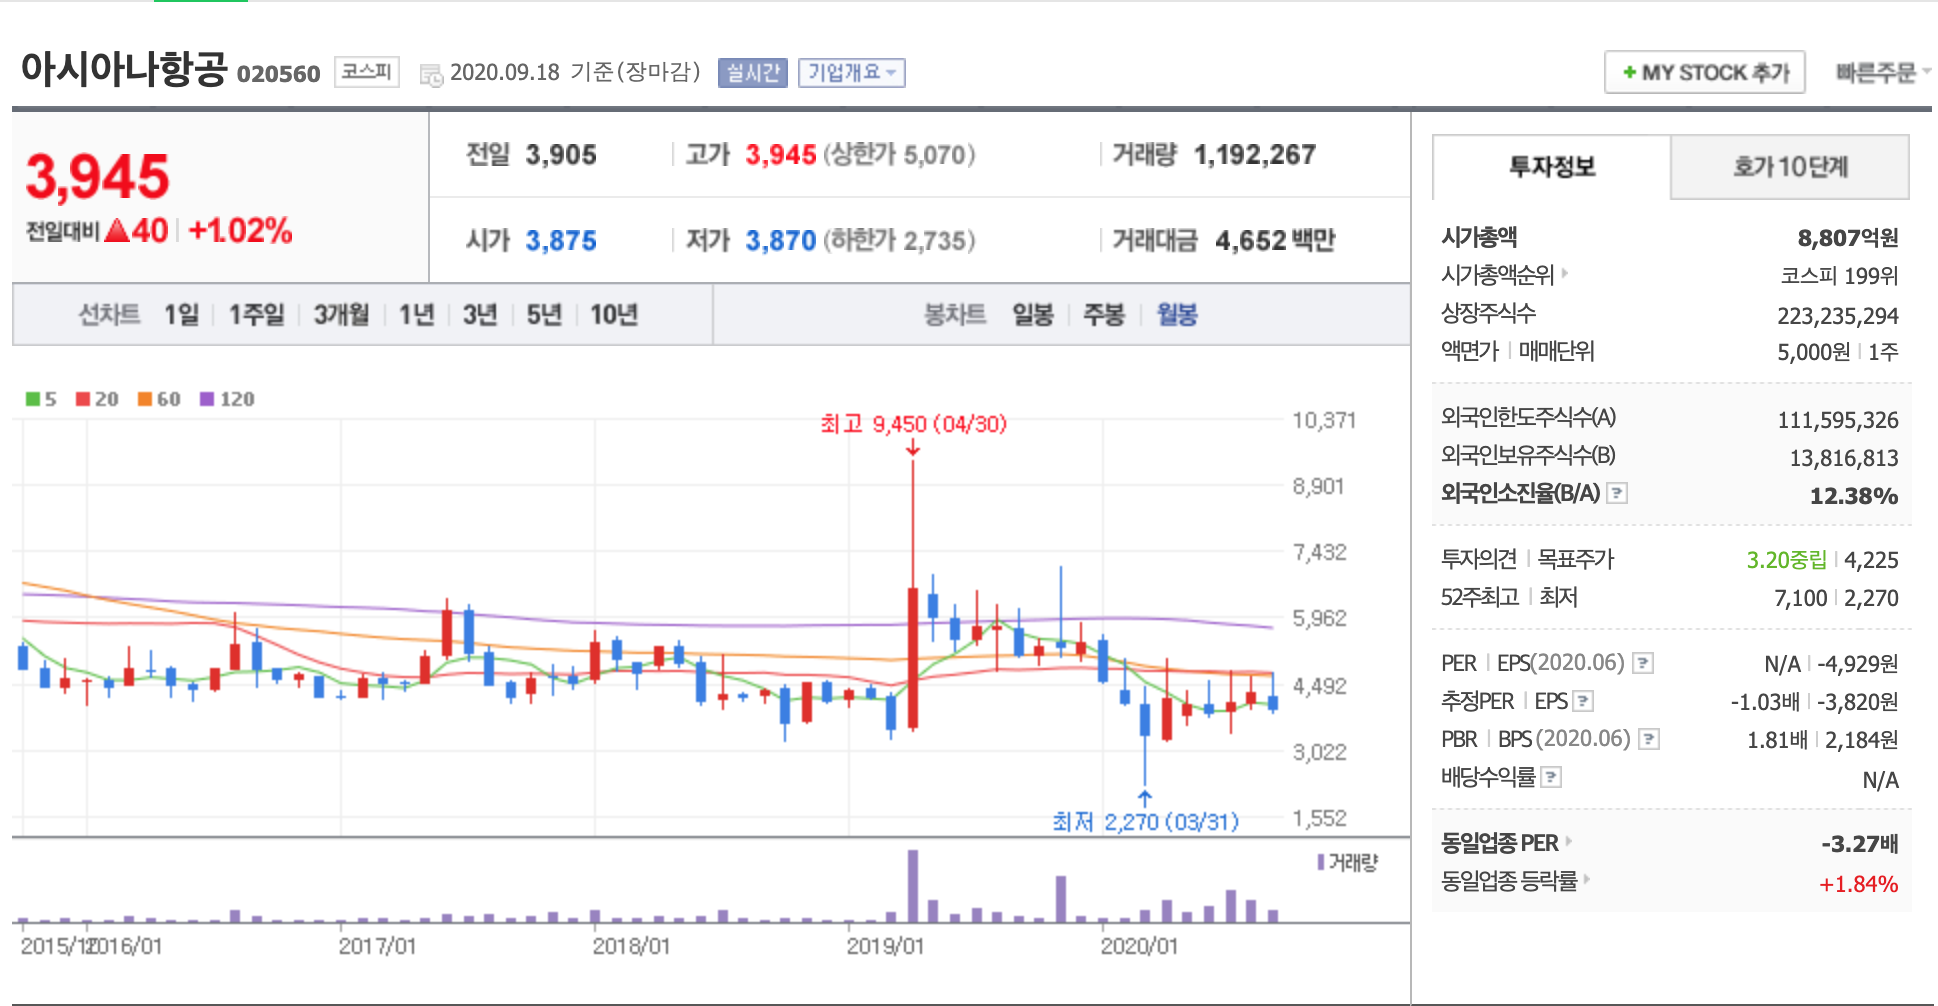Click the 거래대금 value 4,652 백만
This screenshot has width=1938, height=1006.
[1275, 240]
